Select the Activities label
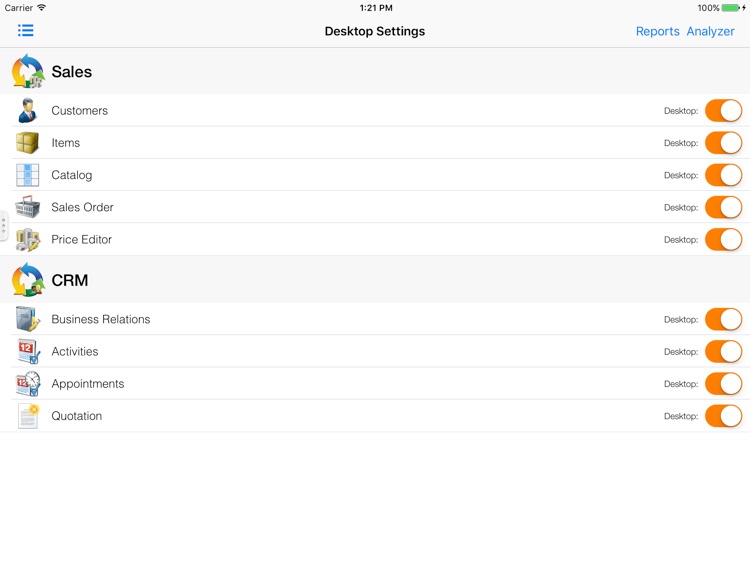 [x=75, y=351]
